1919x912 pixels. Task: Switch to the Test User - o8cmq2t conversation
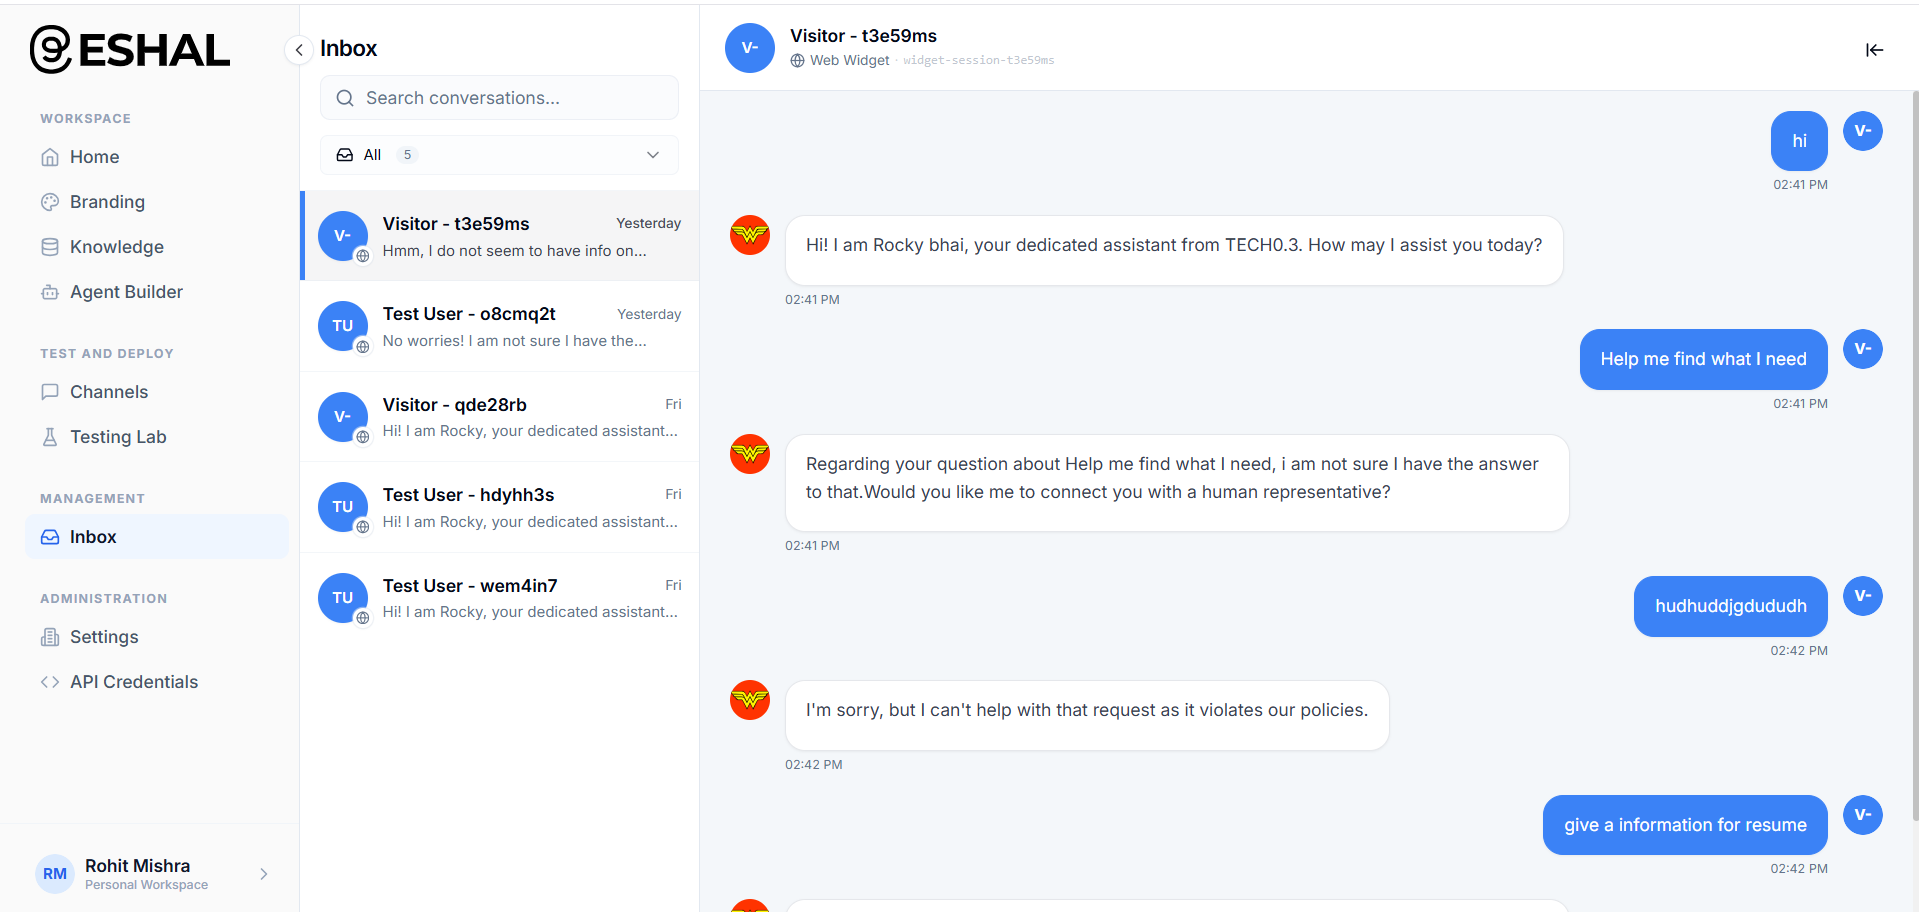(x=498, y=326)
